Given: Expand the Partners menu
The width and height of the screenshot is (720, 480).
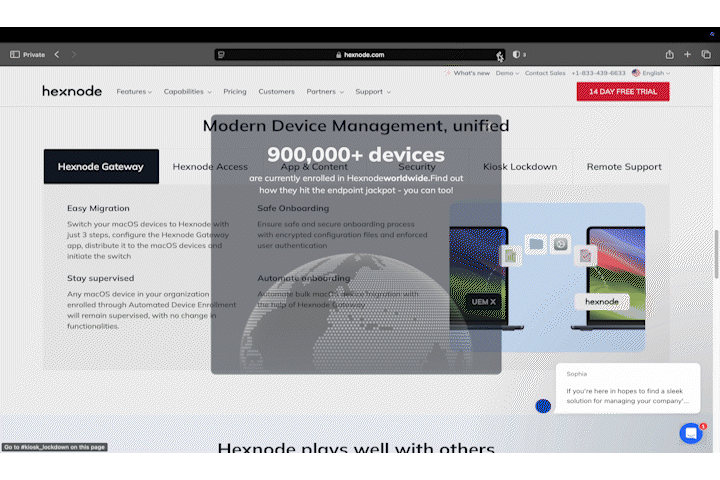Looking at the screenshot, I should tap(325, 92).
